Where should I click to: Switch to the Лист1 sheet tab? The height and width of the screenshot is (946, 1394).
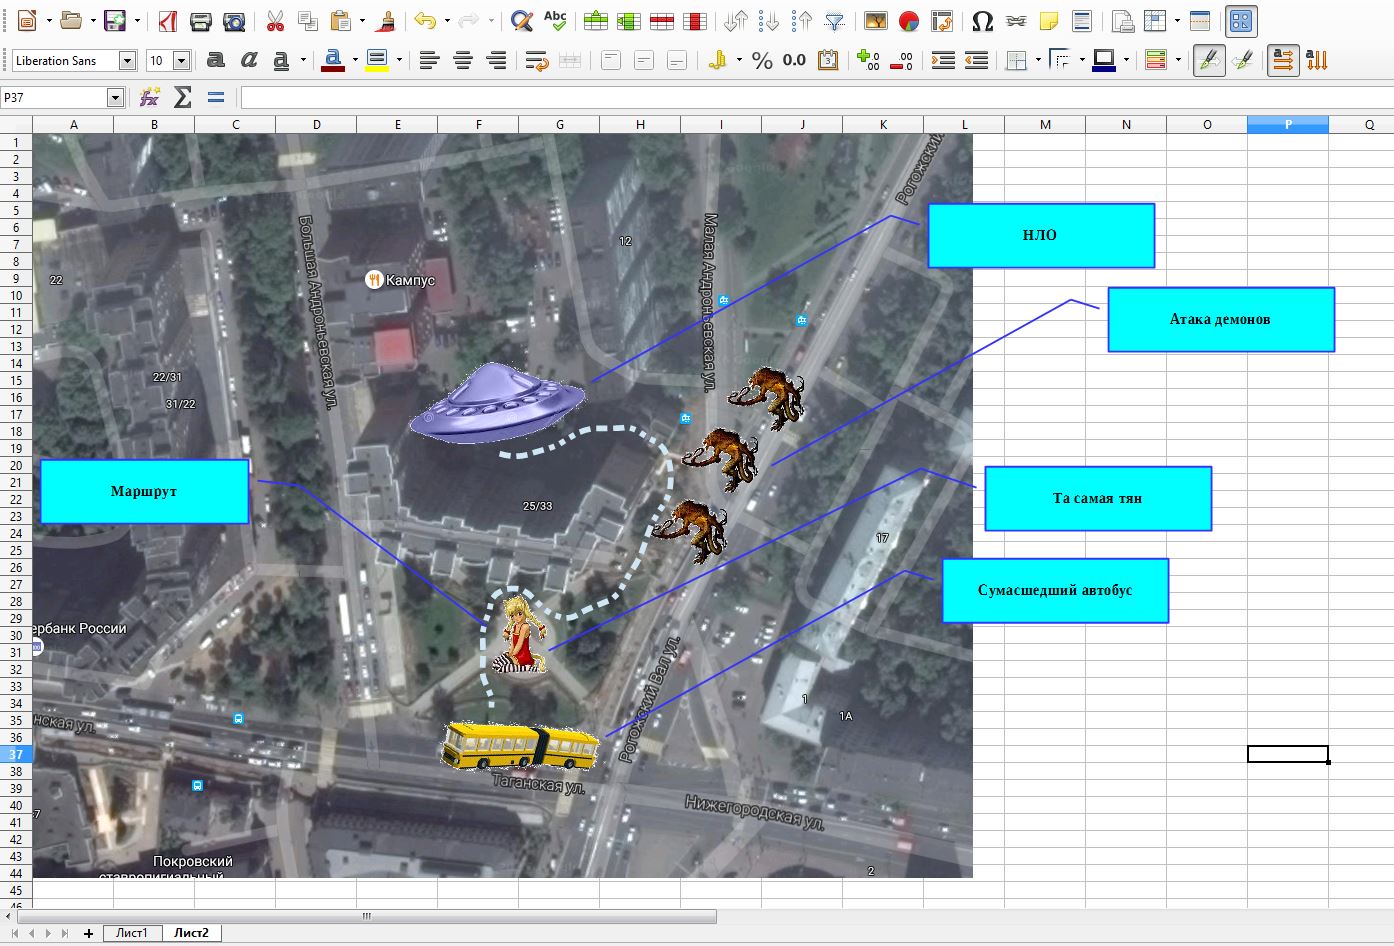click(131, 933)
